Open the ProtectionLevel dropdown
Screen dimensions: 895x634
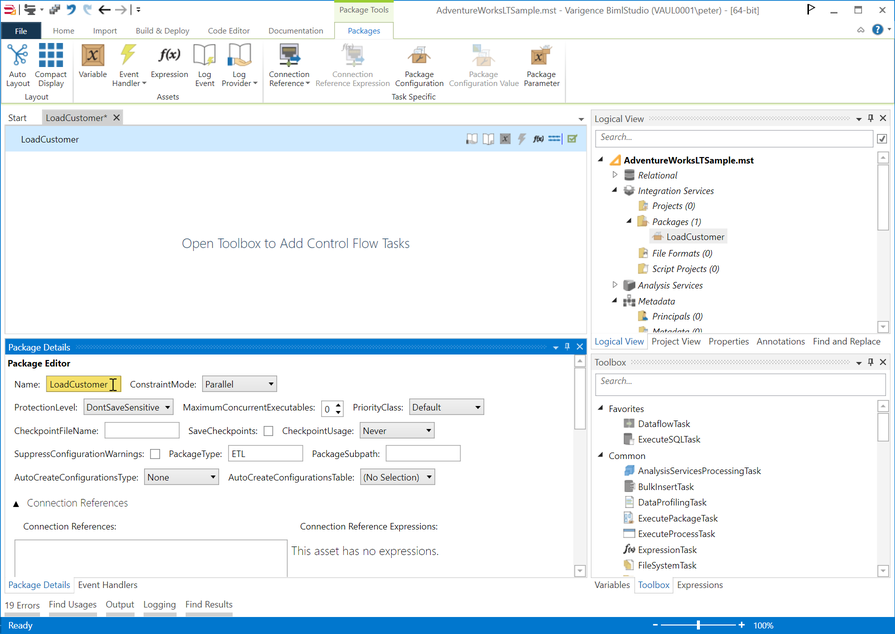(128, 408)
